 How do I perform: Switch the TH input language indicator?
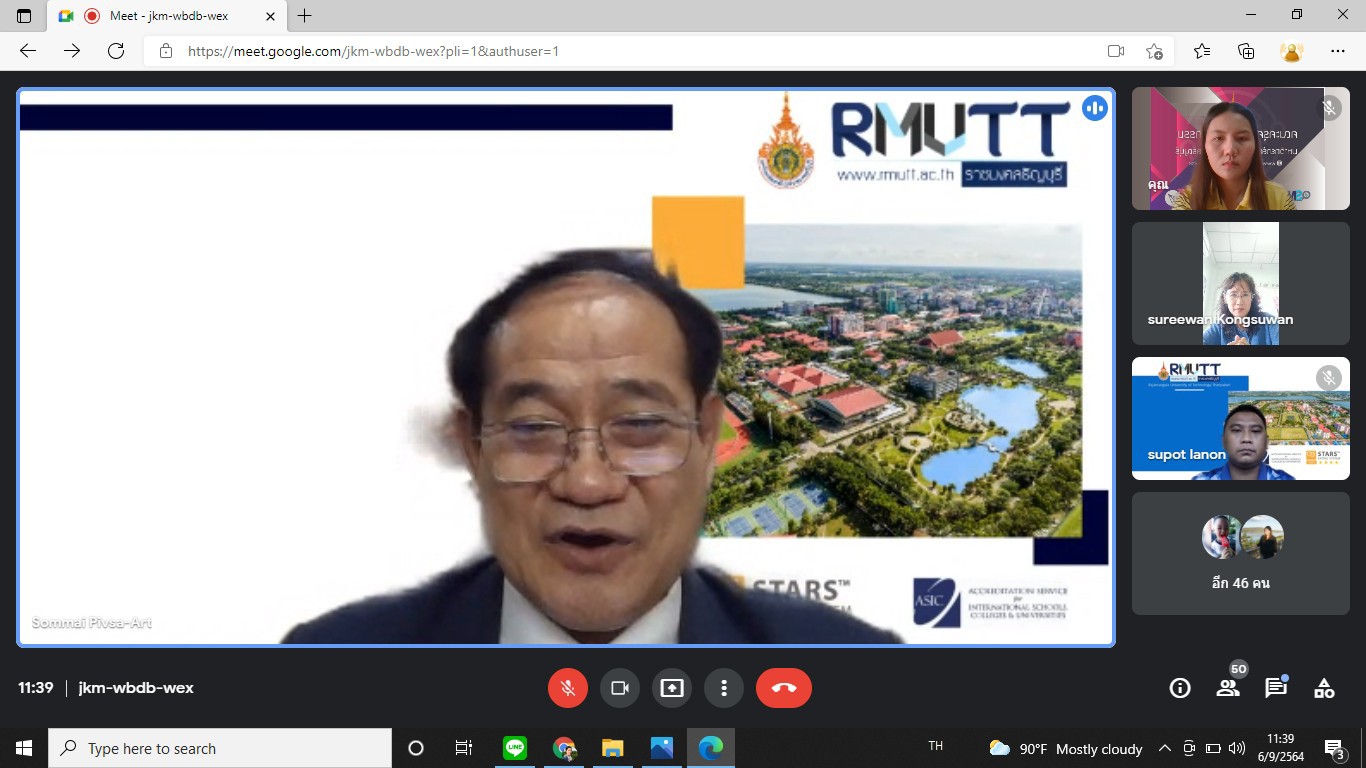[936, 746]
